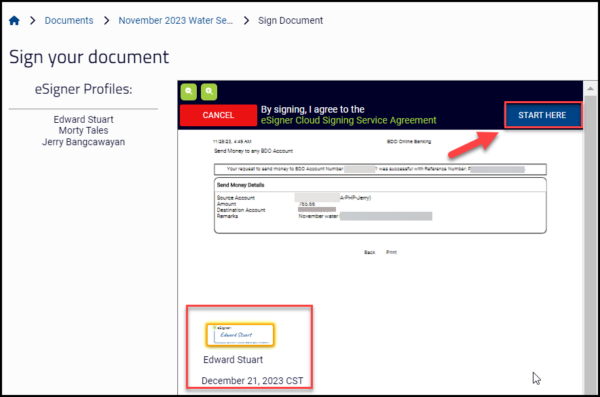Image resolution: width=600 pixels, height=397 pixels.
Task: Click the Print link in document
Action: pyautogui.click(x=391, y=252)
